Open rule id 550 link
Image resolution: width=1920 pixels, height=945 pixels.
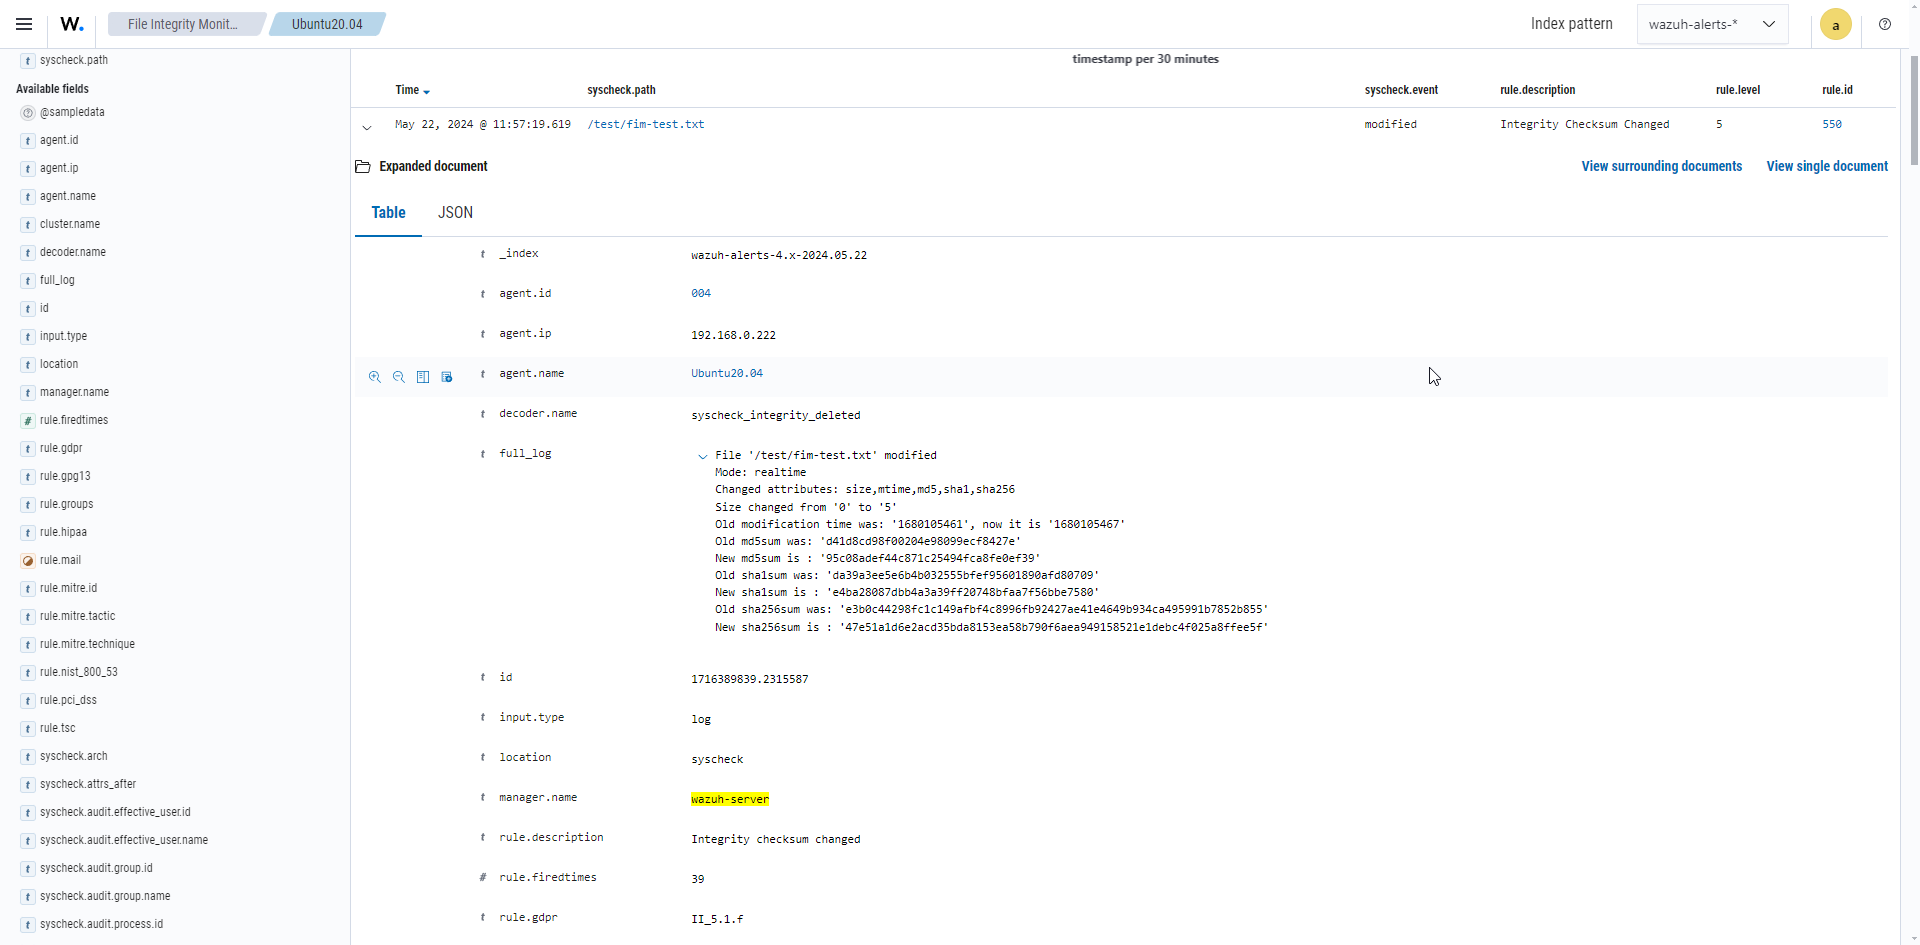pyautogui.click(x=1831, y=124)
